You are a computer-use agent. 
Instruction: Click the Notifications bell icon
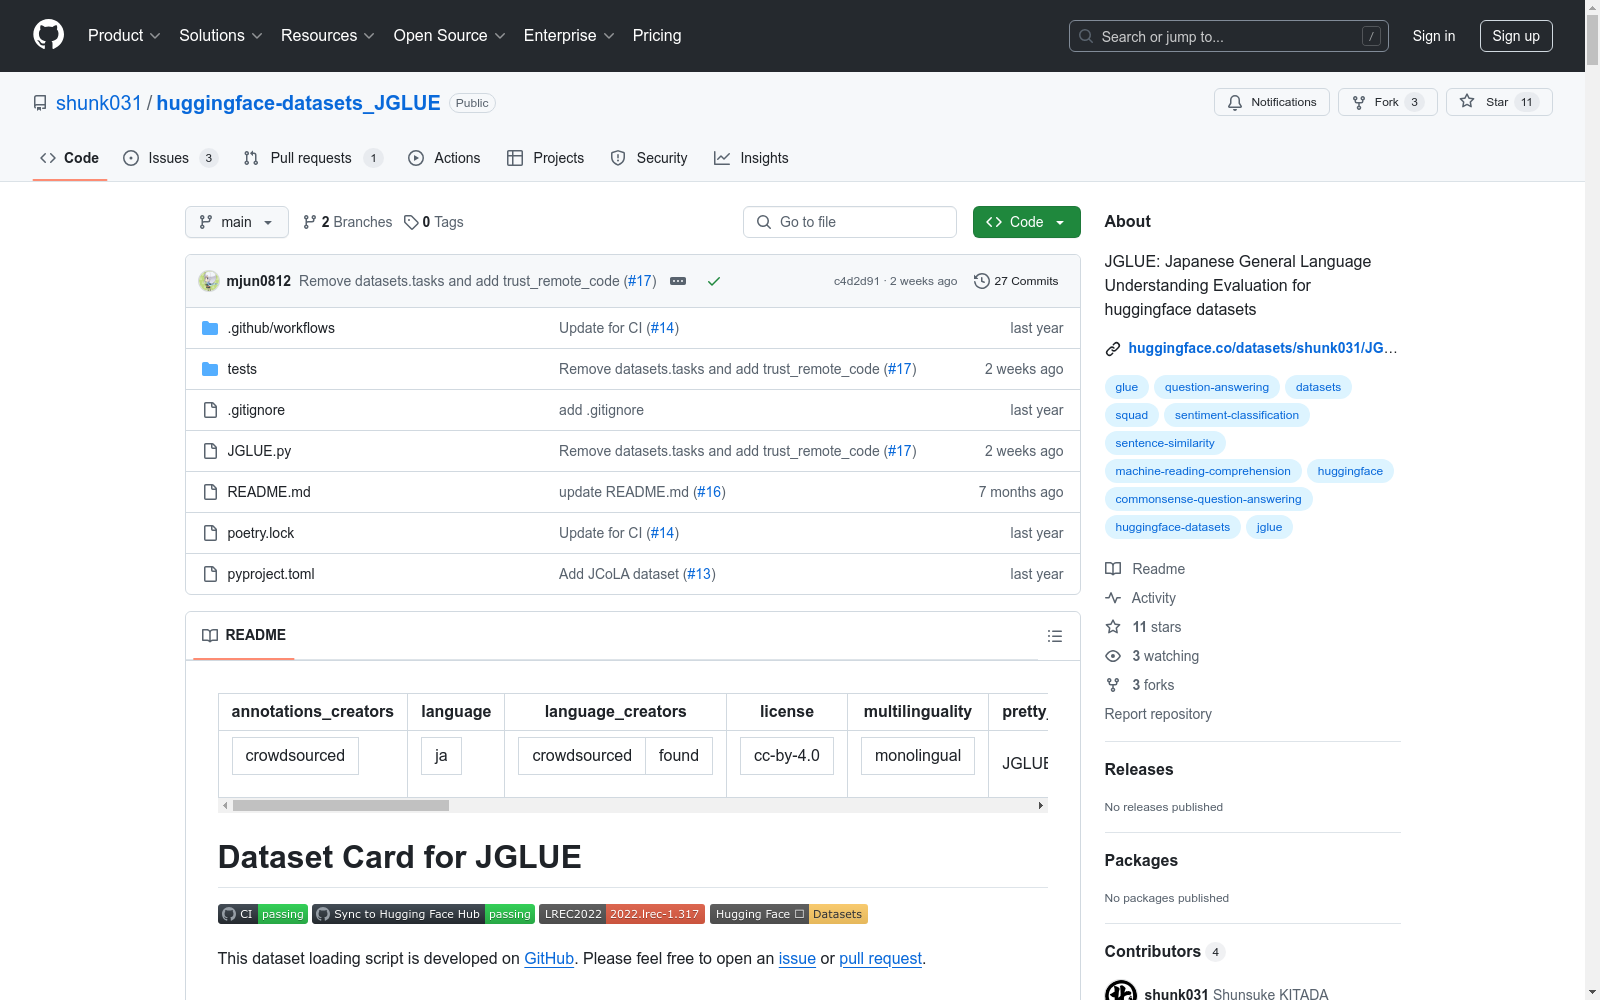(x=1235, y=102)
